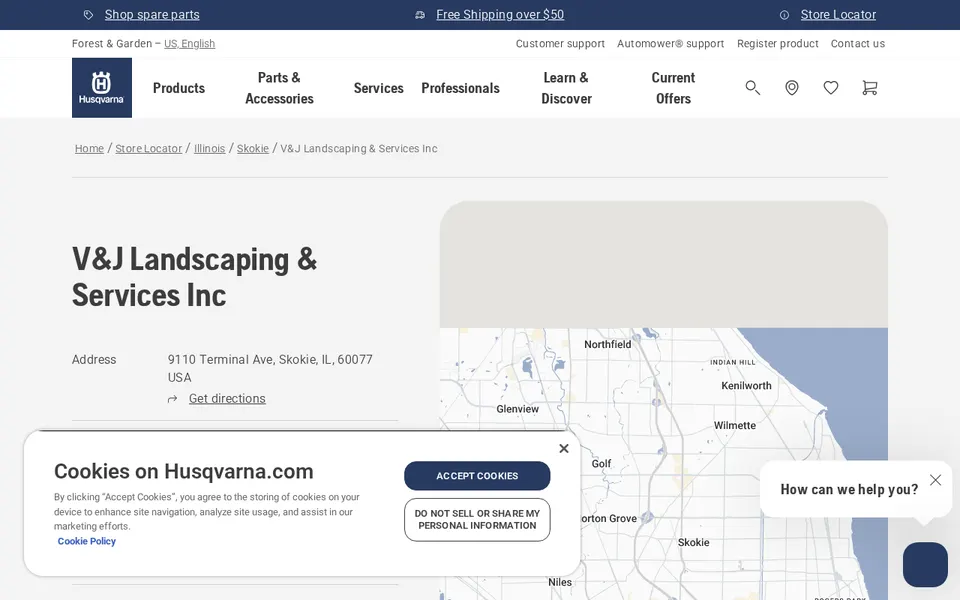Open the Products menu

179,88
